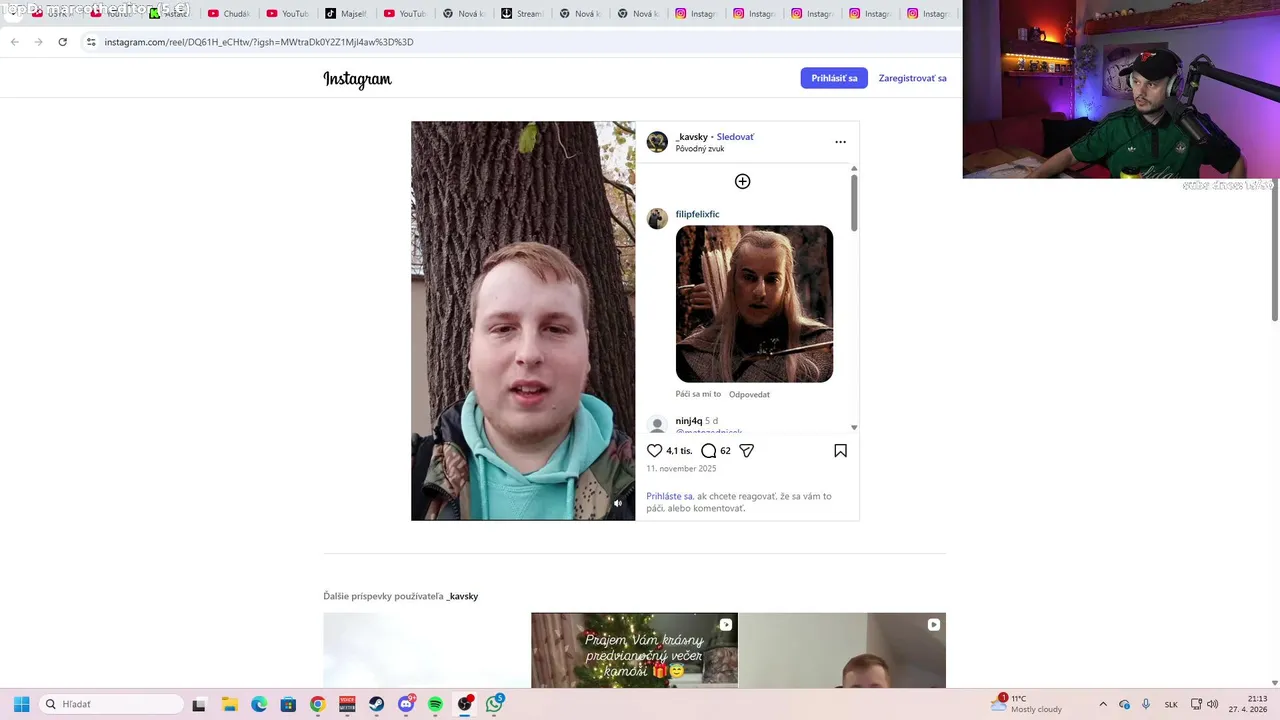Viewport: 1280px width, 720px height.
Task: Open the weather widget showing 11°C
Action: coord(1027,704)
